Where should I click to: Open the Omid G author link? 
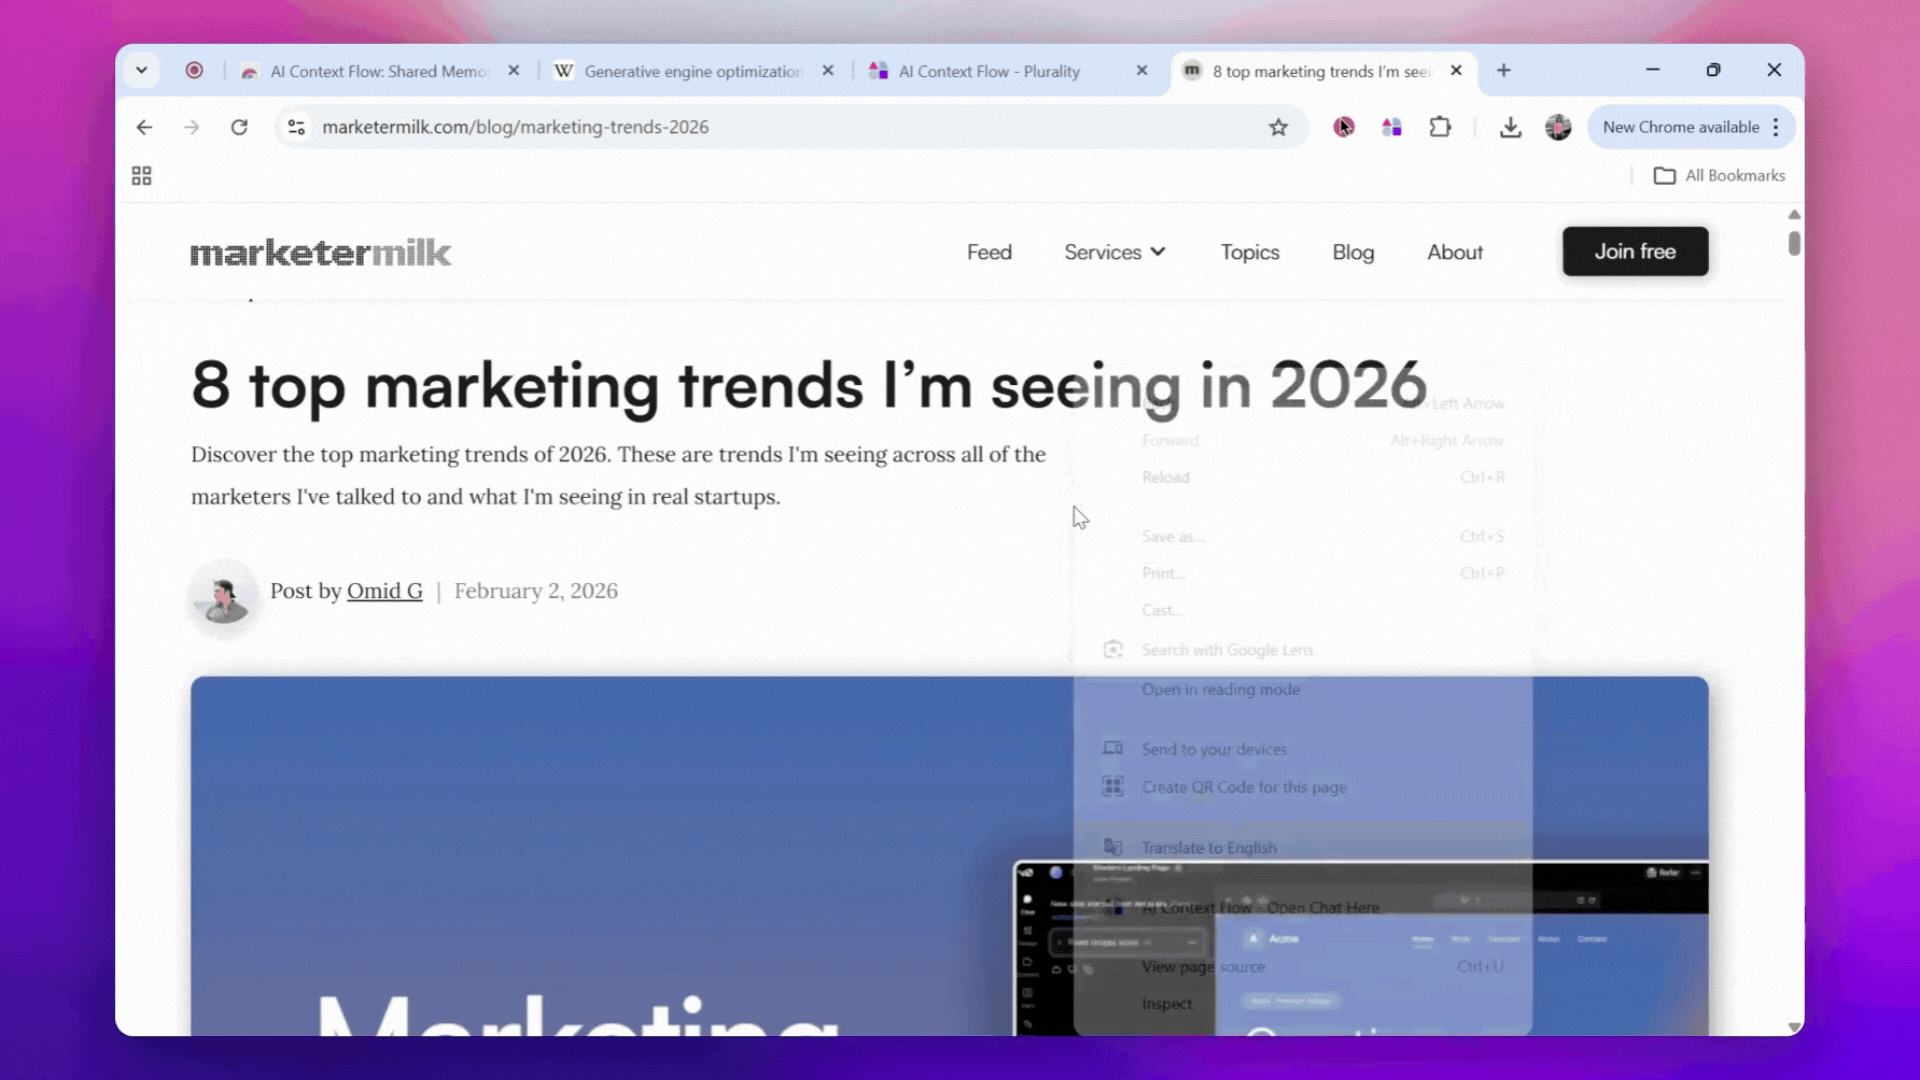pos(384,591)
